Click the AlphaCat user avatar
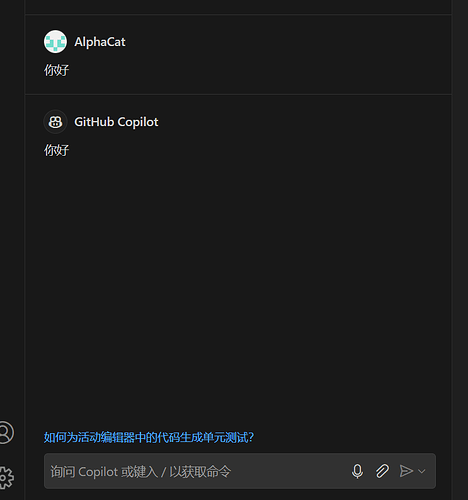This screenshot has width=468, height=500. (x=55, y=42)
